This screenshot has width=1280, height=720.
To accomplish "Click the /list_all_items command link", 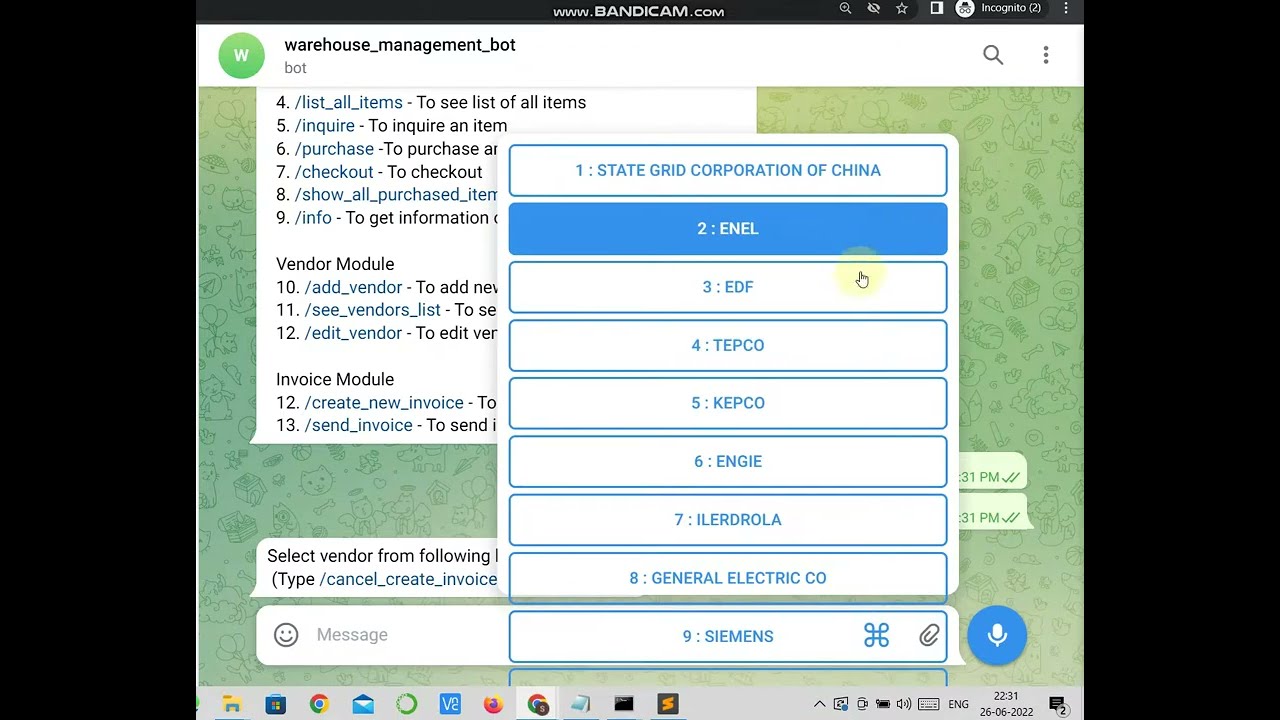I will pyautogui.click(x=349, y=102).
